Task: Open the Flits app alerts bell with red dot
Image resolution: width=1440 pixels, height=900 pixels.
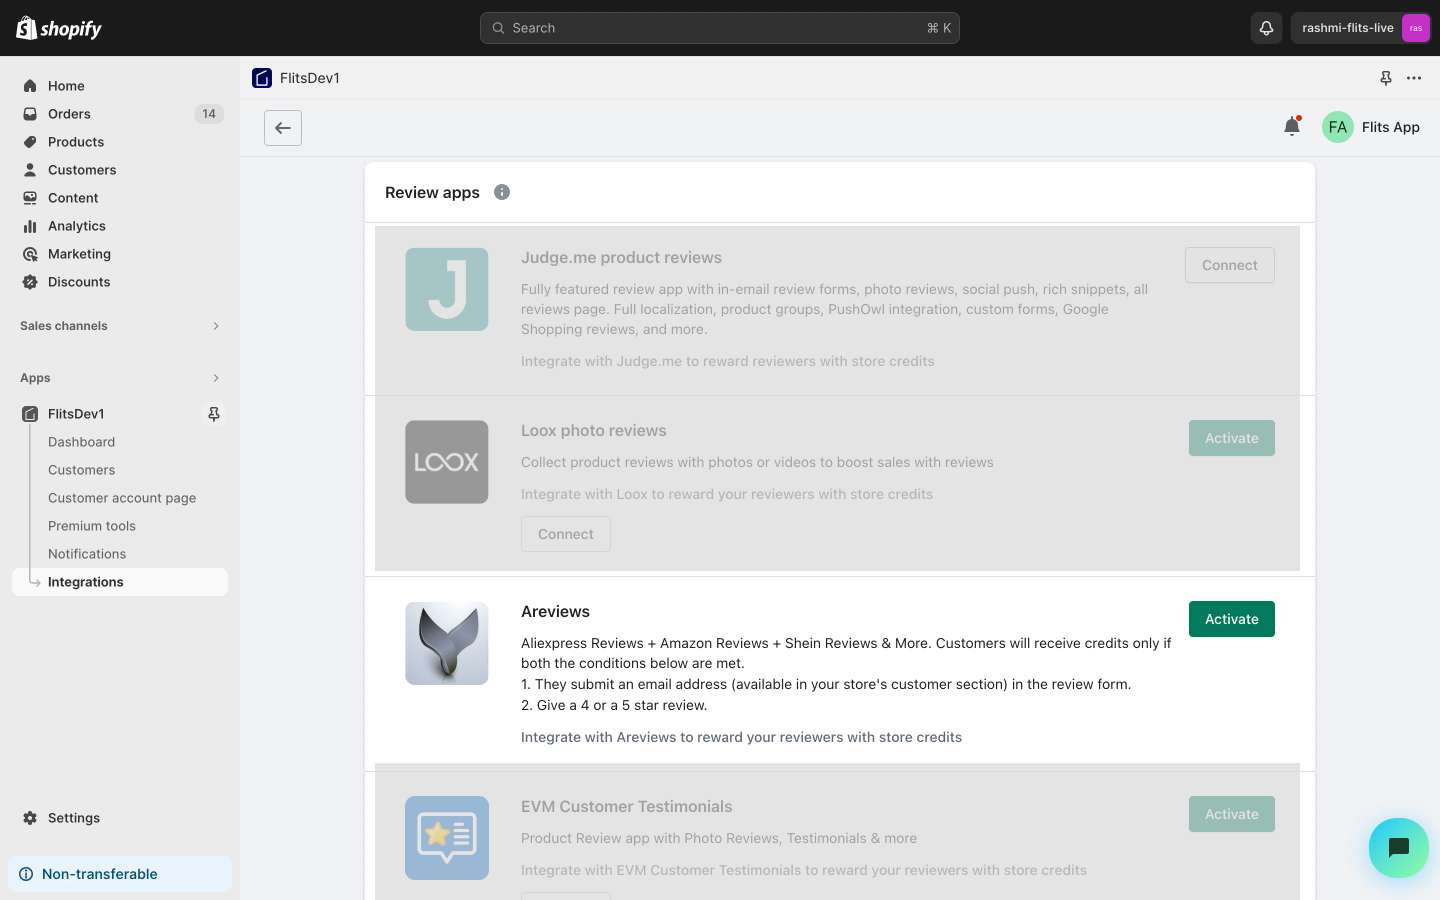Action: (x=1292, y=126)
